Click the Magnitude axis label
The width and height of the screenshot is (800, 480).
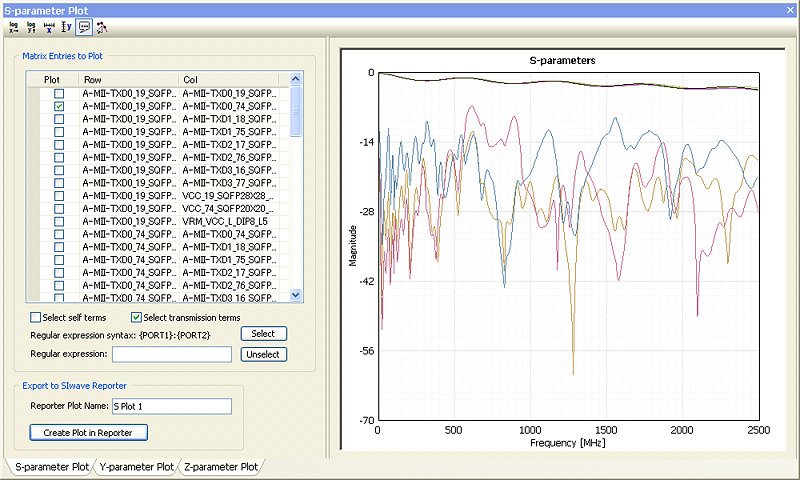[352, 246]
